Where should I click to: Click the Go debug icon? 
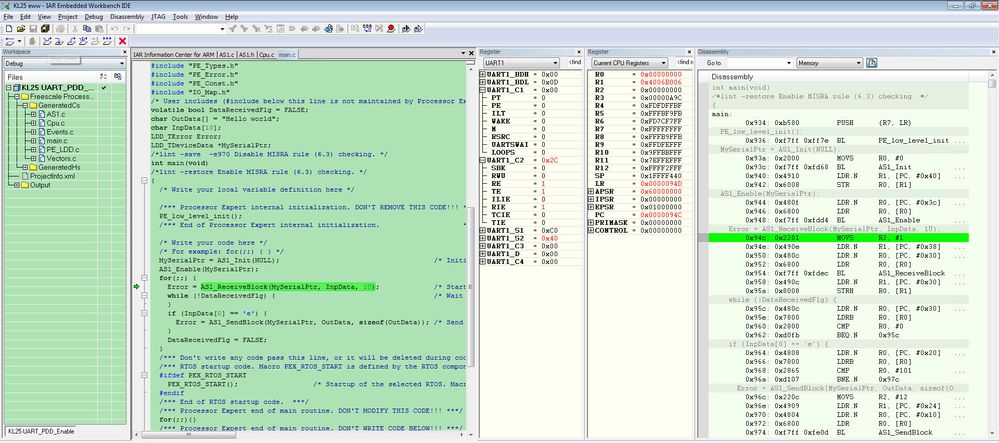click(x=106, y=41)
